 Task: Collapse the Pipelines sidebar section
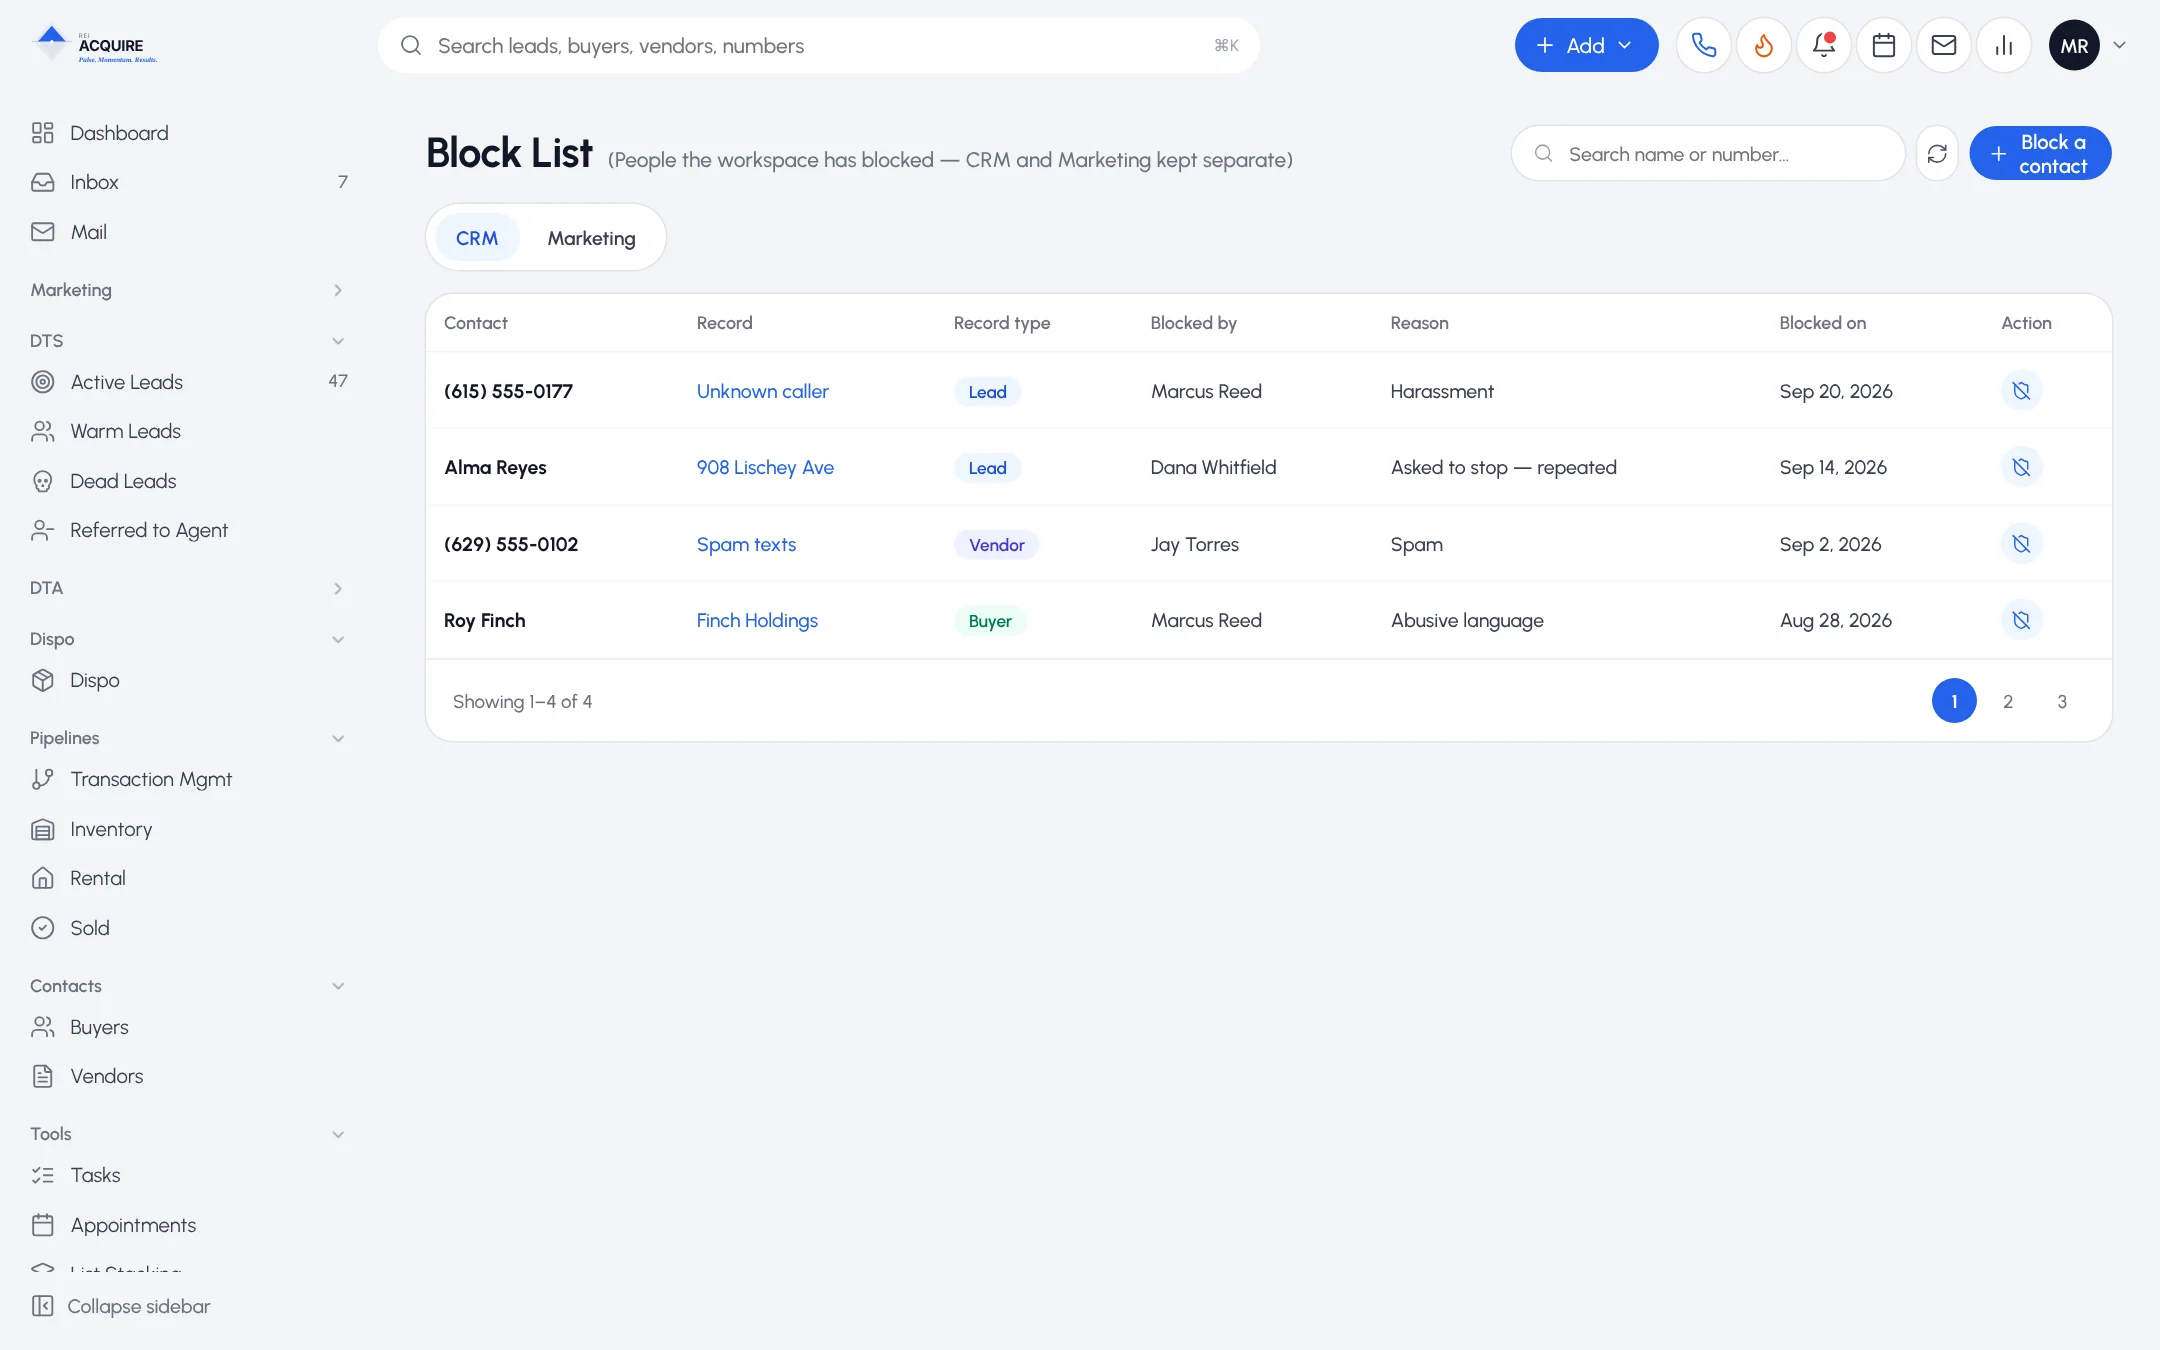coord(189,738)
